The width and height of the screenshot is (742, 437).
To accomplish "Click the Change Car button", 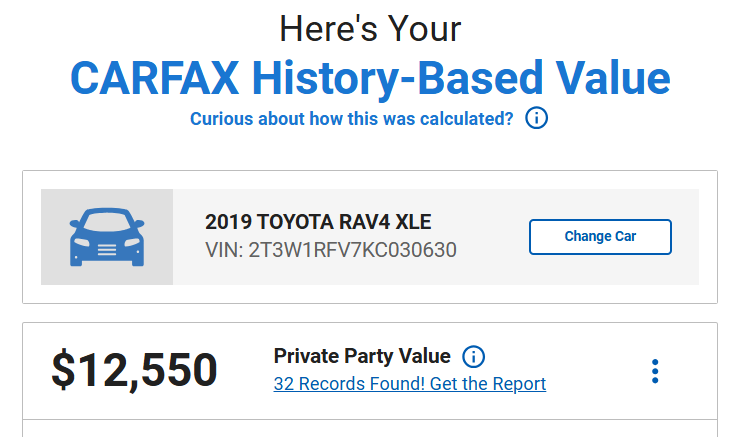I will point(600,237).
